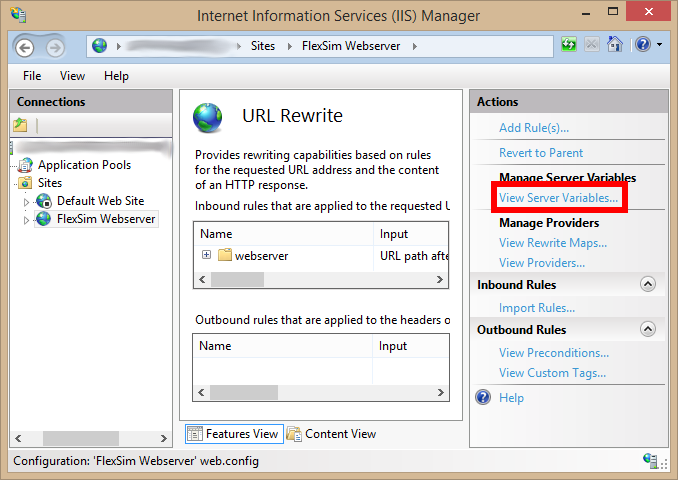The height and width of the screenshot is (480, 678).
Task: Click the Add Rule(s)... link
Action: click(533, 128)
